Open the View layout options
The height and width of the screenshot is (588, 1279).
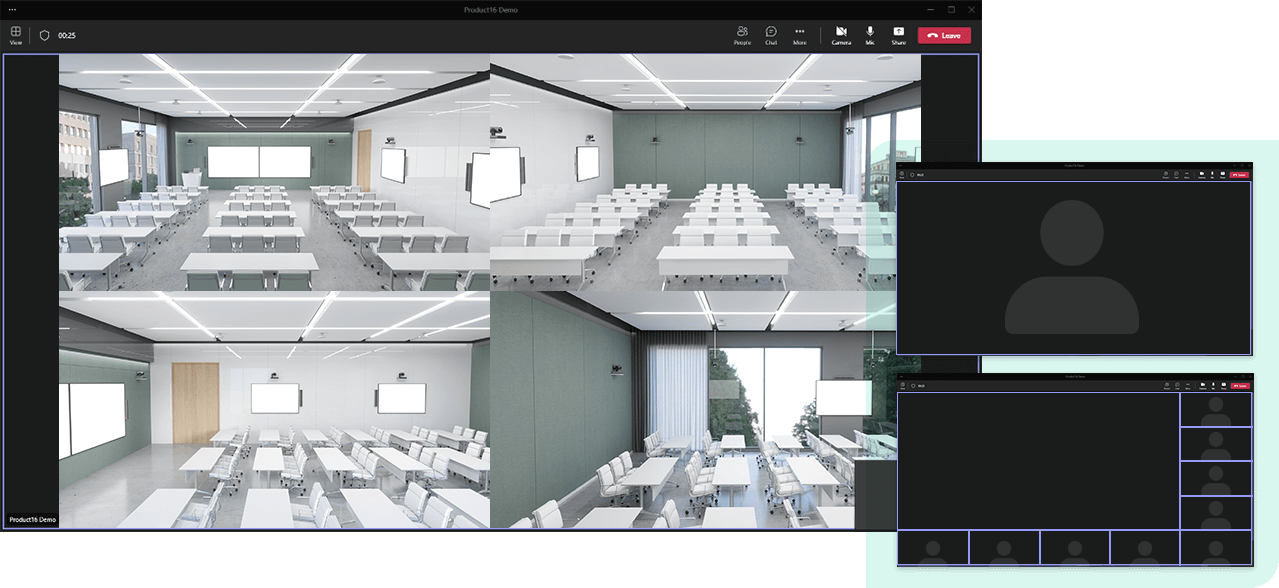pos(16,35)
